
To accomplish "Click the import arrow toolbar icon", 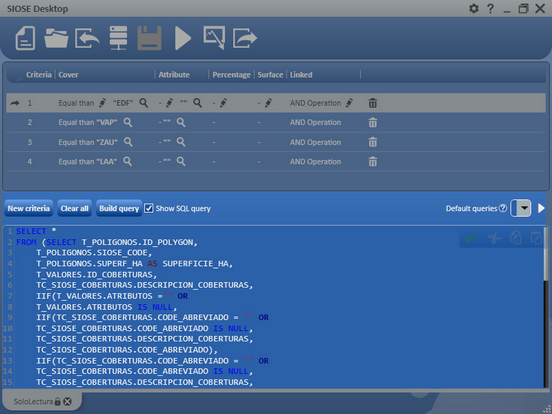I will [x=87, y=38].
